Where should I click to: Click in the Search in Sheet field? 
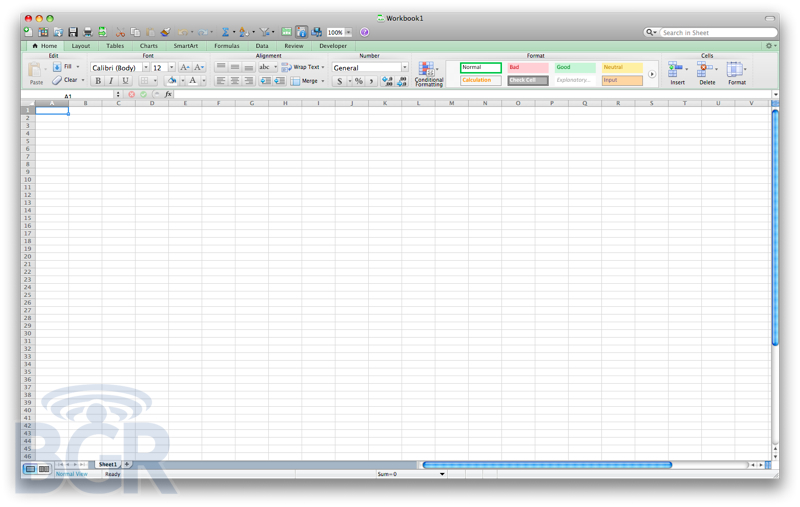point(717,33)
